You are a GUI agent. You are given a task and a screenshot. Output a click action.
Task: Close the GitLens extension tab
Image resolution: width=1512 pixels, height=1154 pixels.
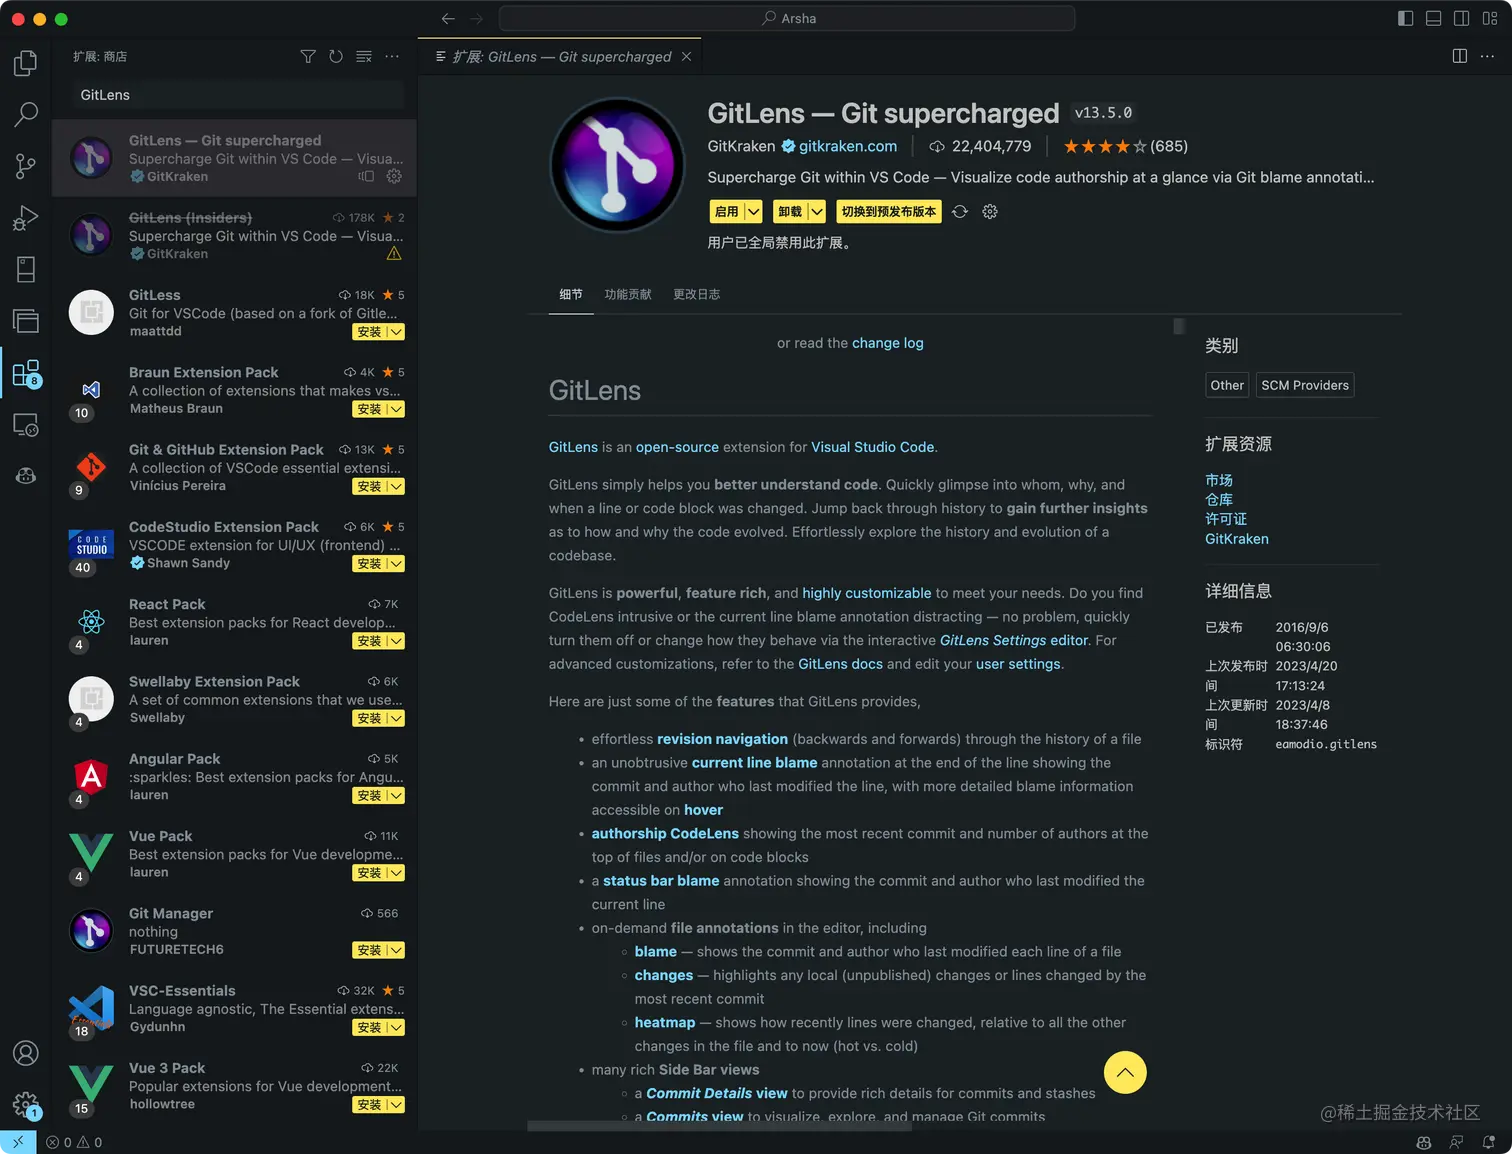click(686, 57)
